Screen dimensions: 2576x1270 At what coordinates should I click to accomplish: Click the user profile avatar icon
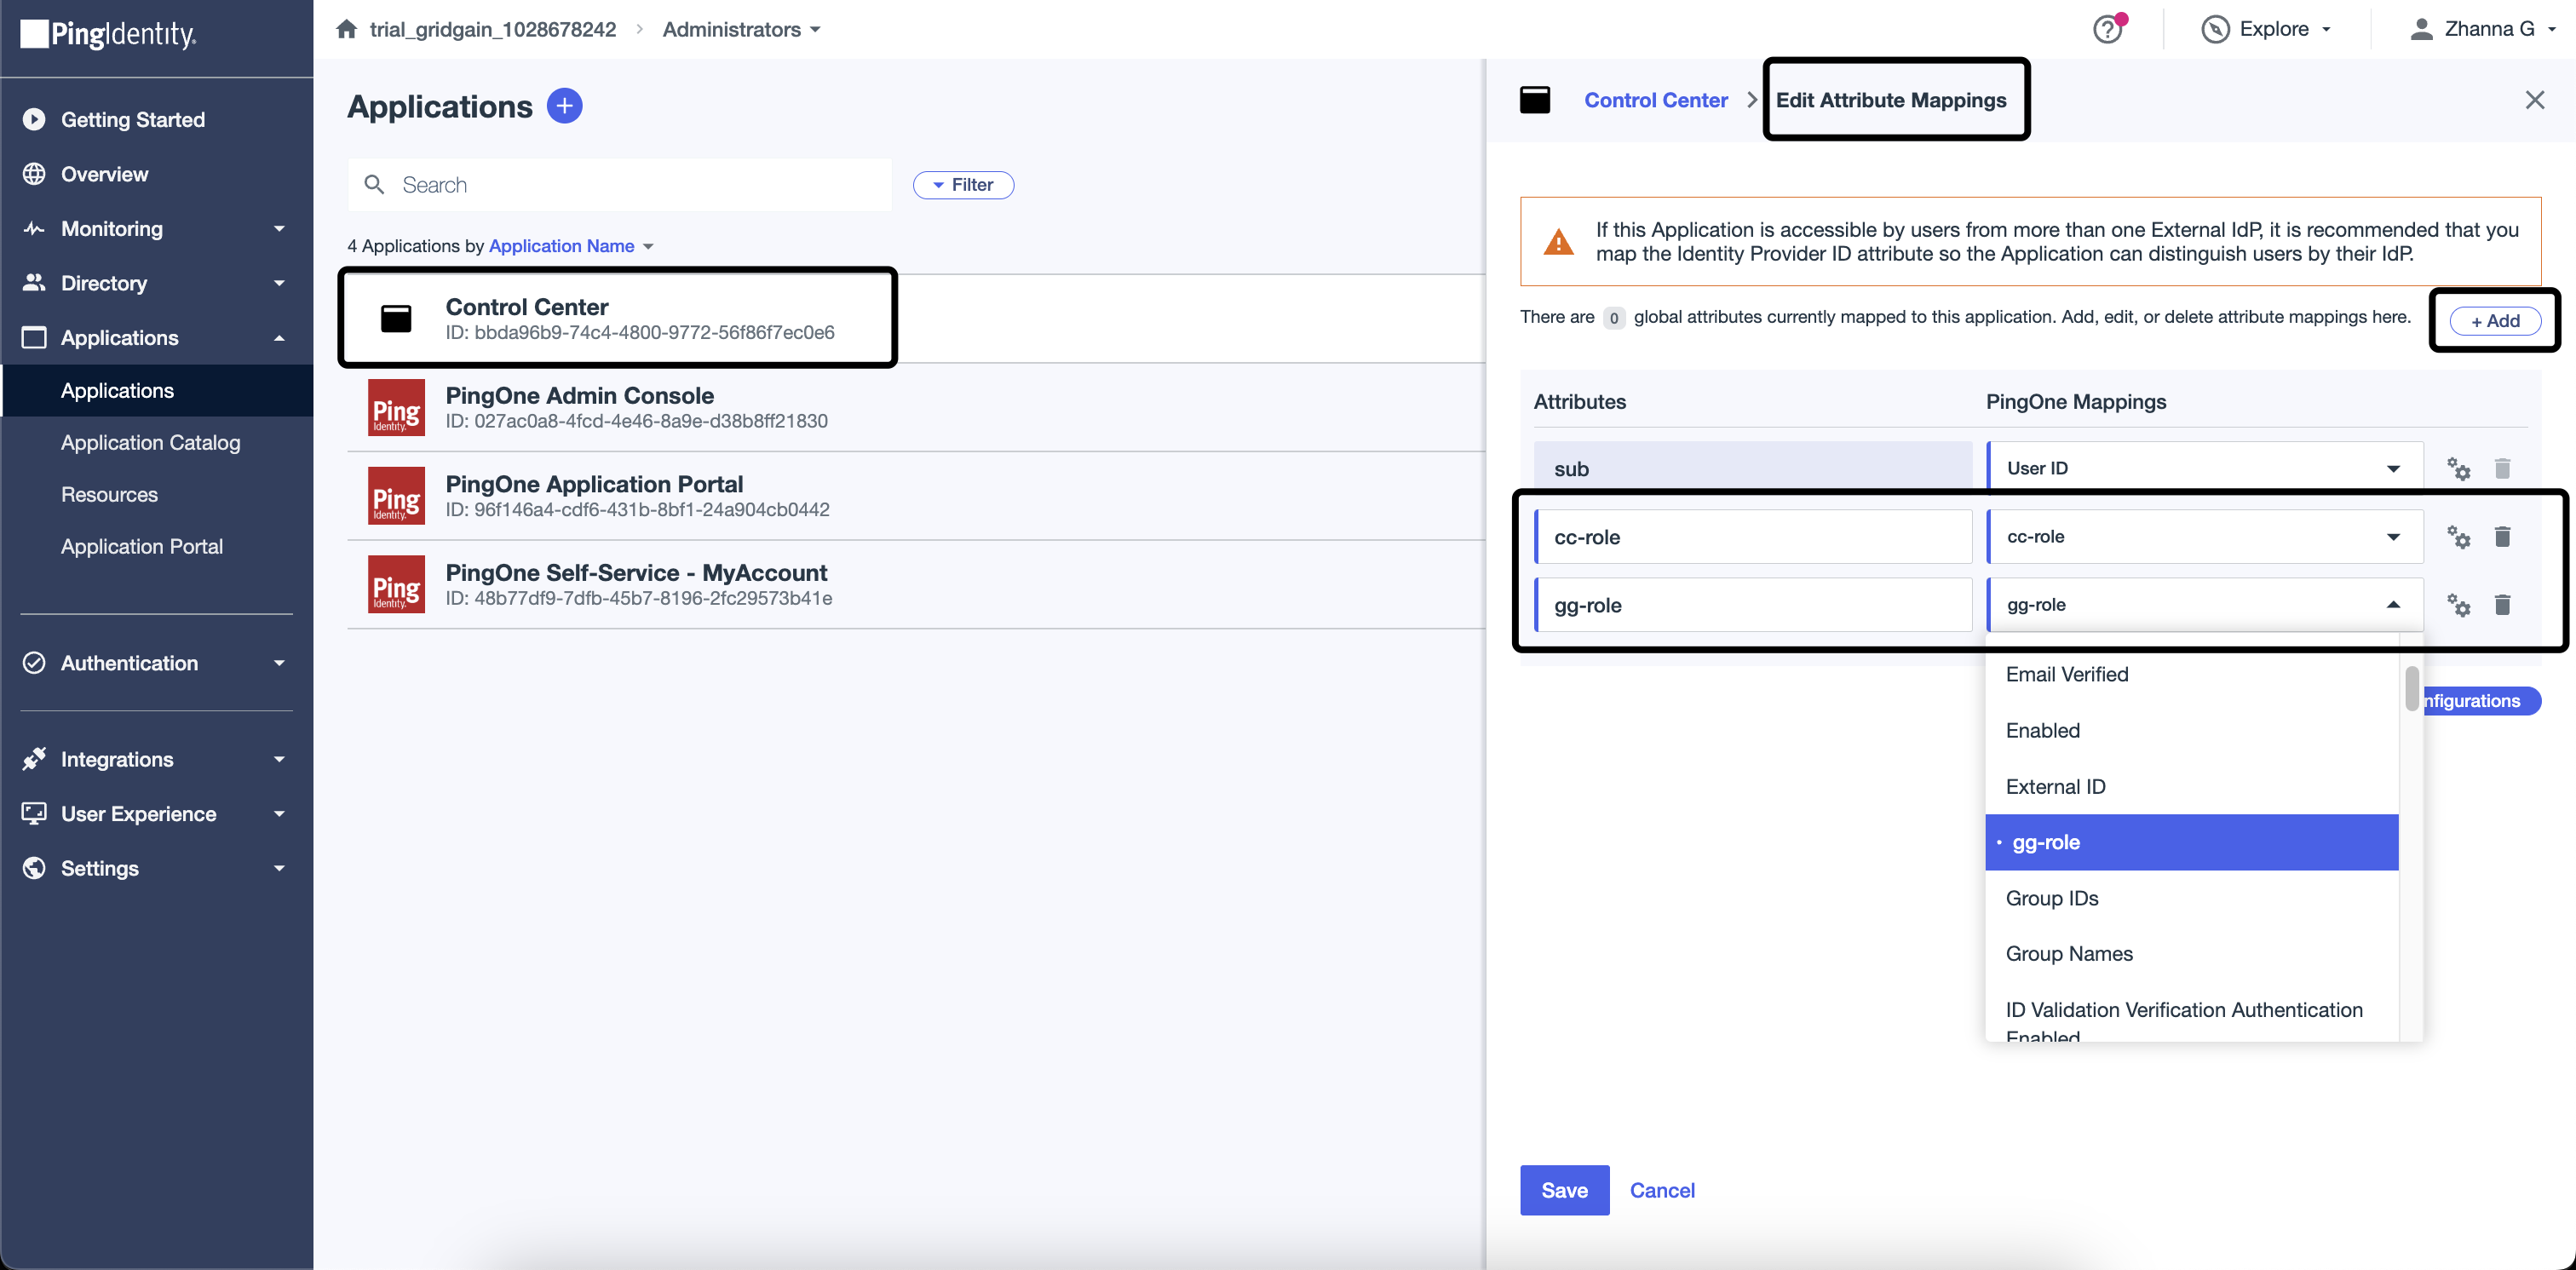coord(2421,29)
